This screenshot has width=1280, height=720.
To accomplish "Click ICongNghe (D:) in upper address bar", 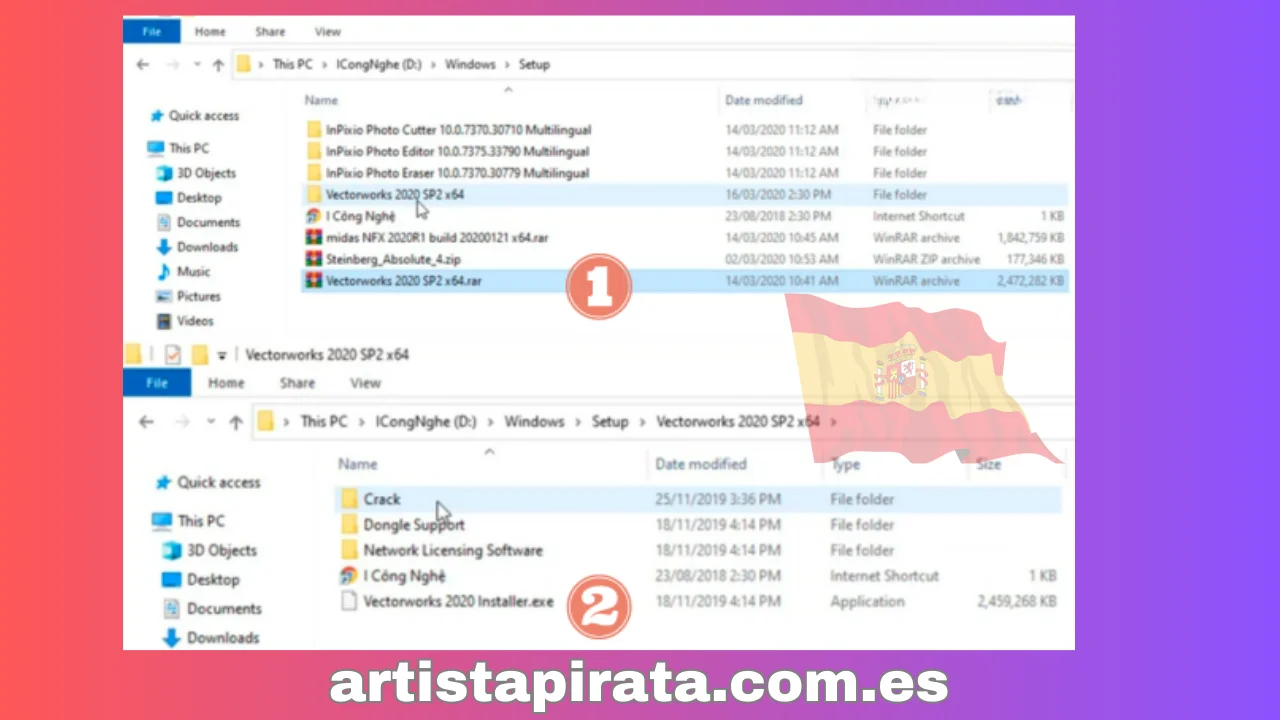I will [378, 64].
